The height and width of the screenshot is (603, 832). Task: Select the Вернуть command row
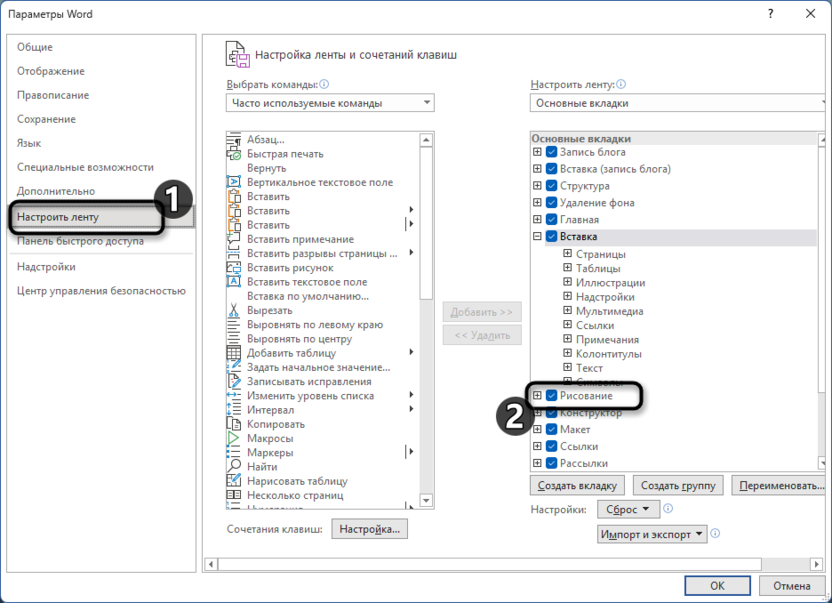pos(323,168)
